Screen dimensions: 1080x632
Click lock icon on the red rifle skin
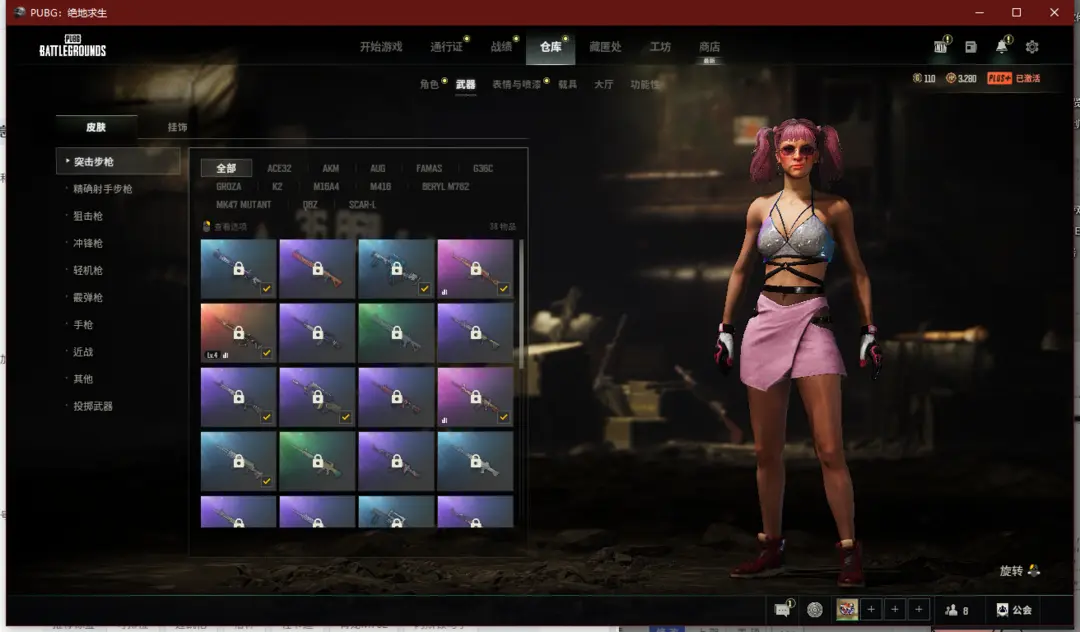point(318,268)
